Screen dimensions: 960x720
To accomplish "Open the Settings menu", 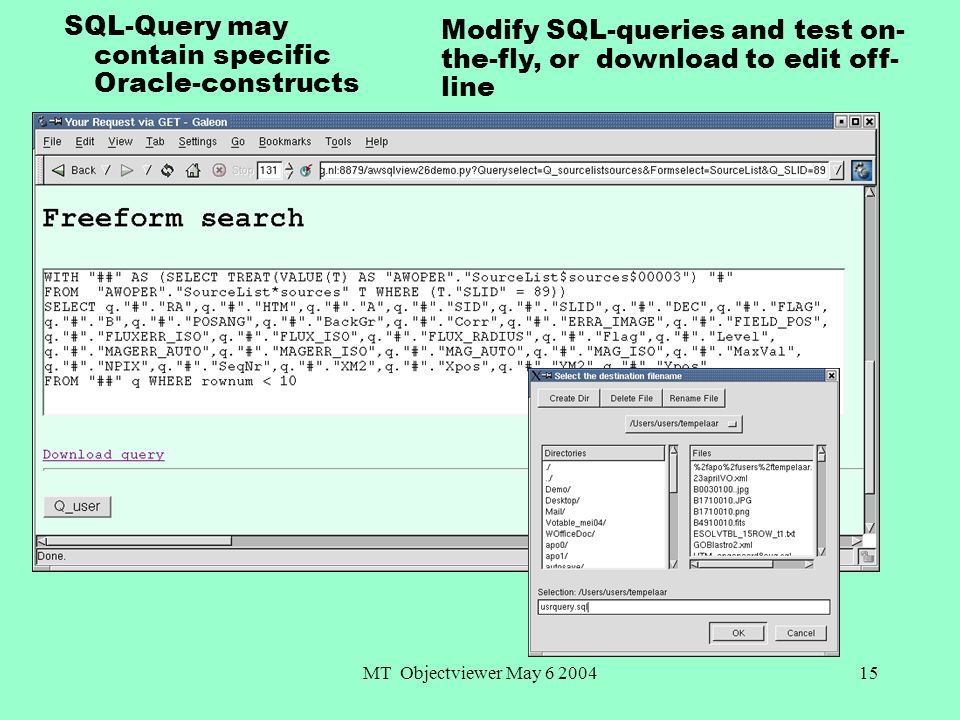I will tap(197, 141).
